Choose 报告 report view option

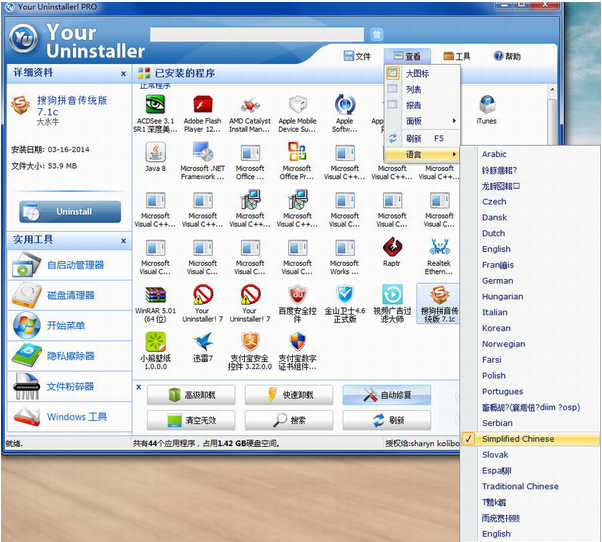click(422, 105)
